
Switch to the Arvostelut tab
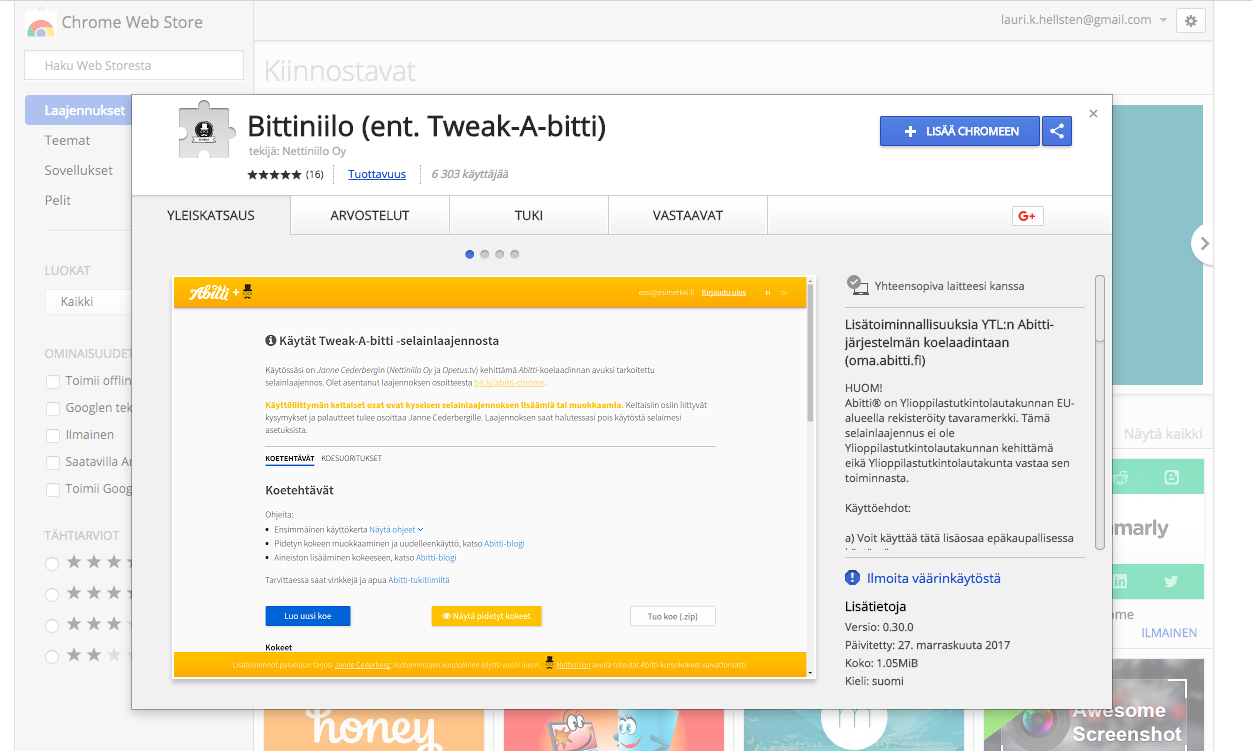point(370,215)
